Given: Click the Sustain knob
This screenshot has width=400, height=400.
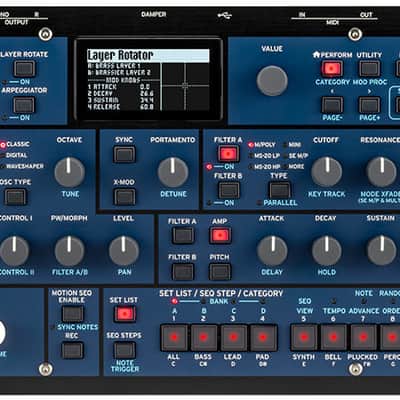Looking at the screenshot, I should tap(382, 251).
